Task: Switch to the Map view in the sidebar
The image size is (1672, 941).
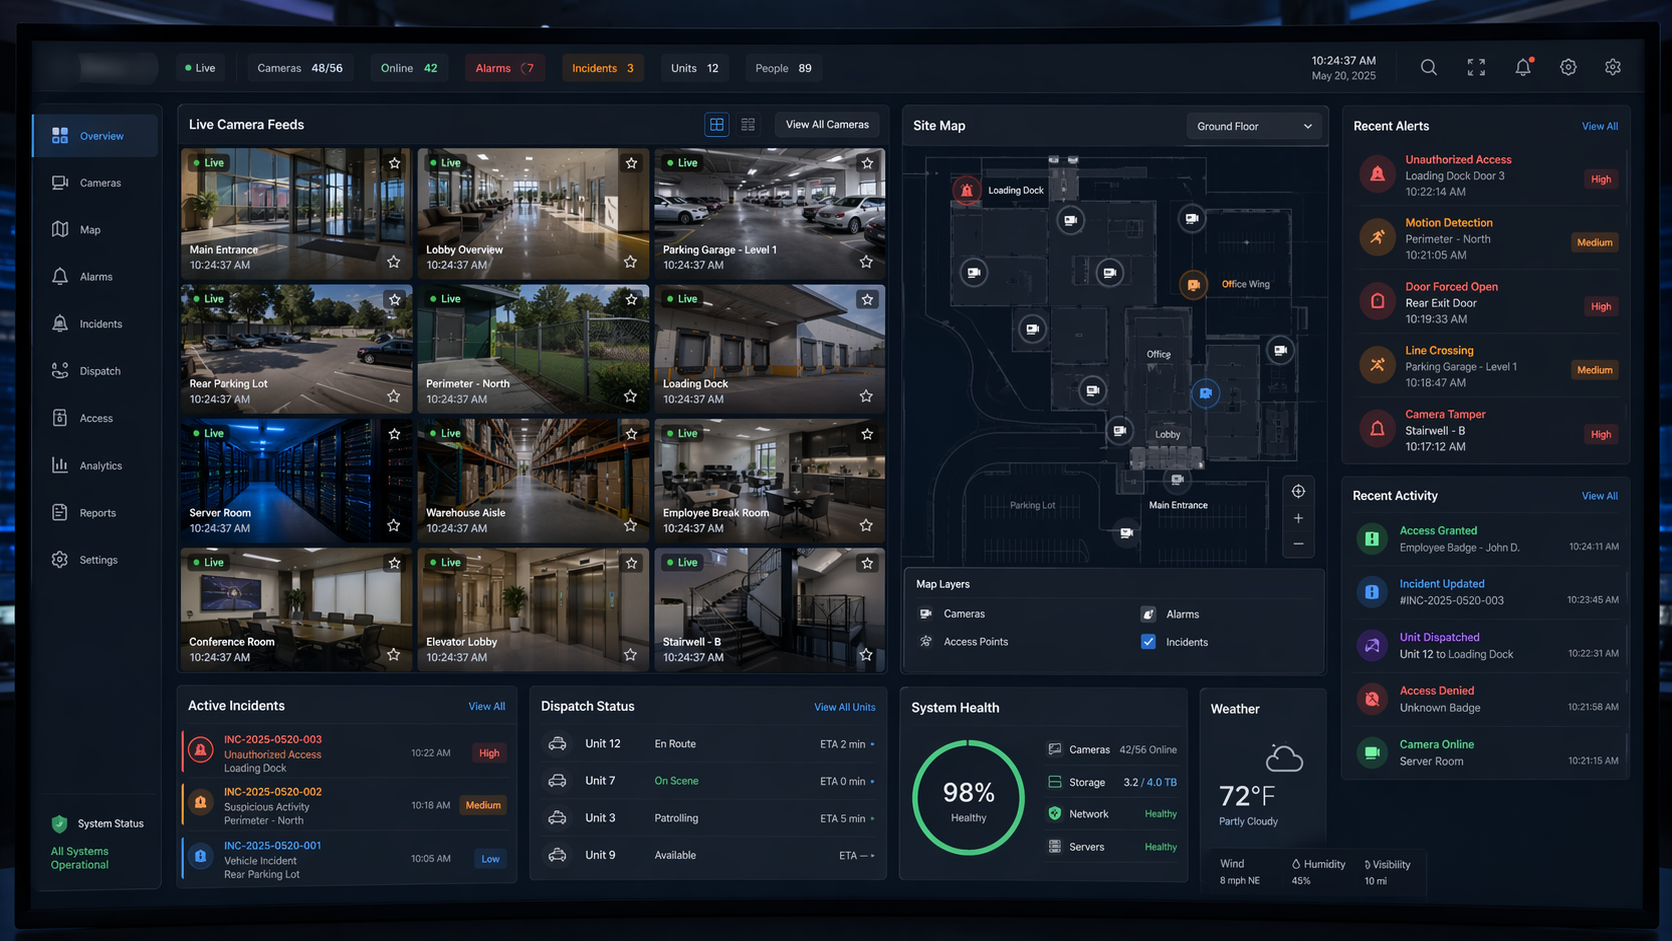Action: [x=90, y=229]
